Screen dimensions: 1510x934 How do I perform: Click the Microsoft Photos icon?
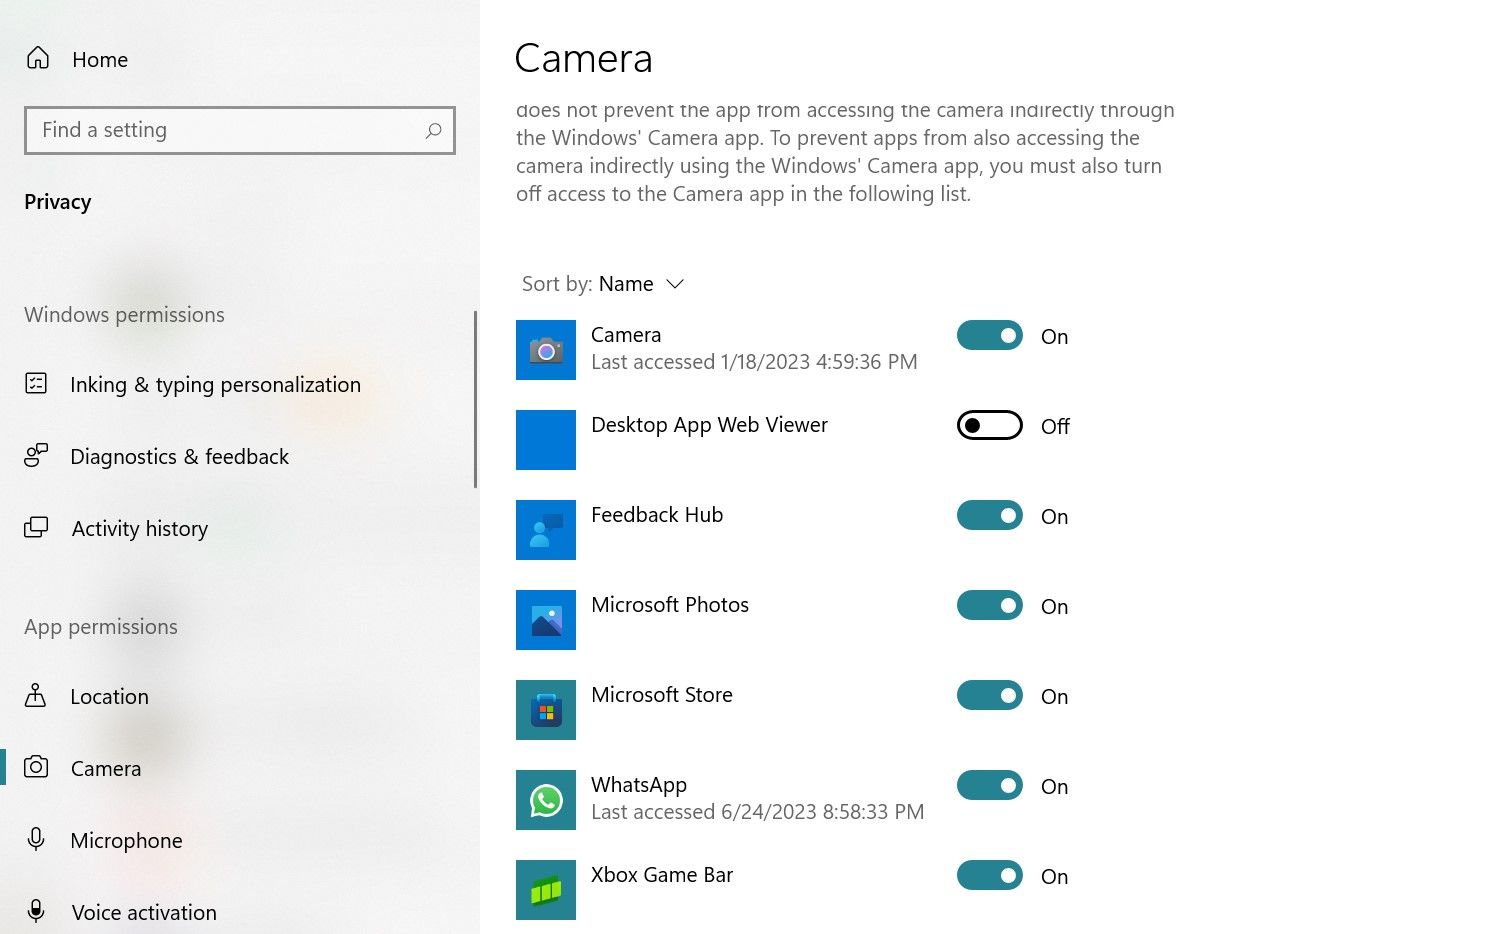pyautogui.click(x=545, y=620)
